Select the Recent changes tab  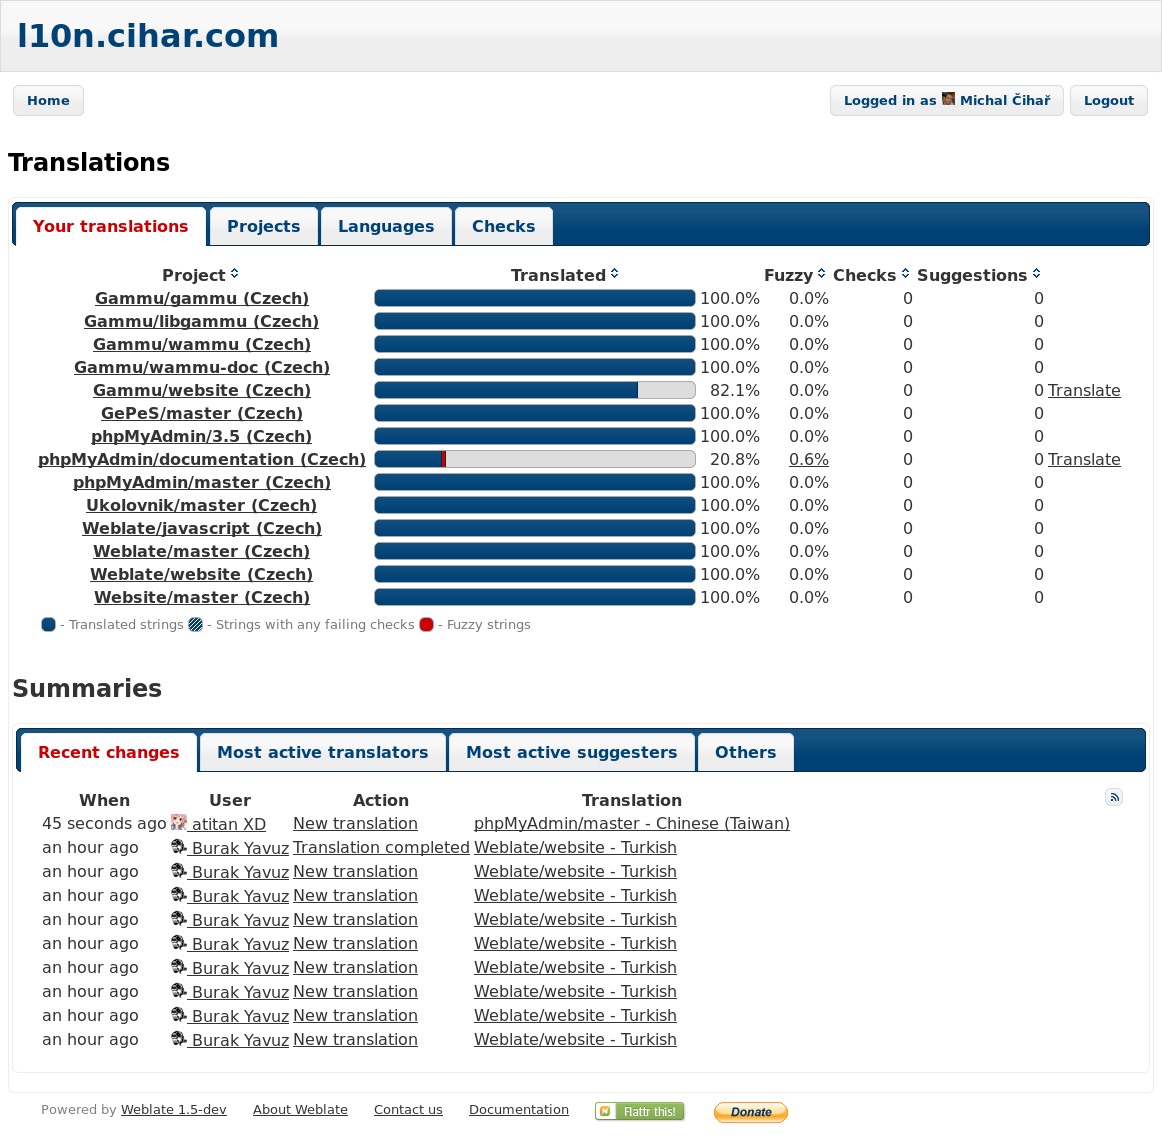click(x=109, y=752)
